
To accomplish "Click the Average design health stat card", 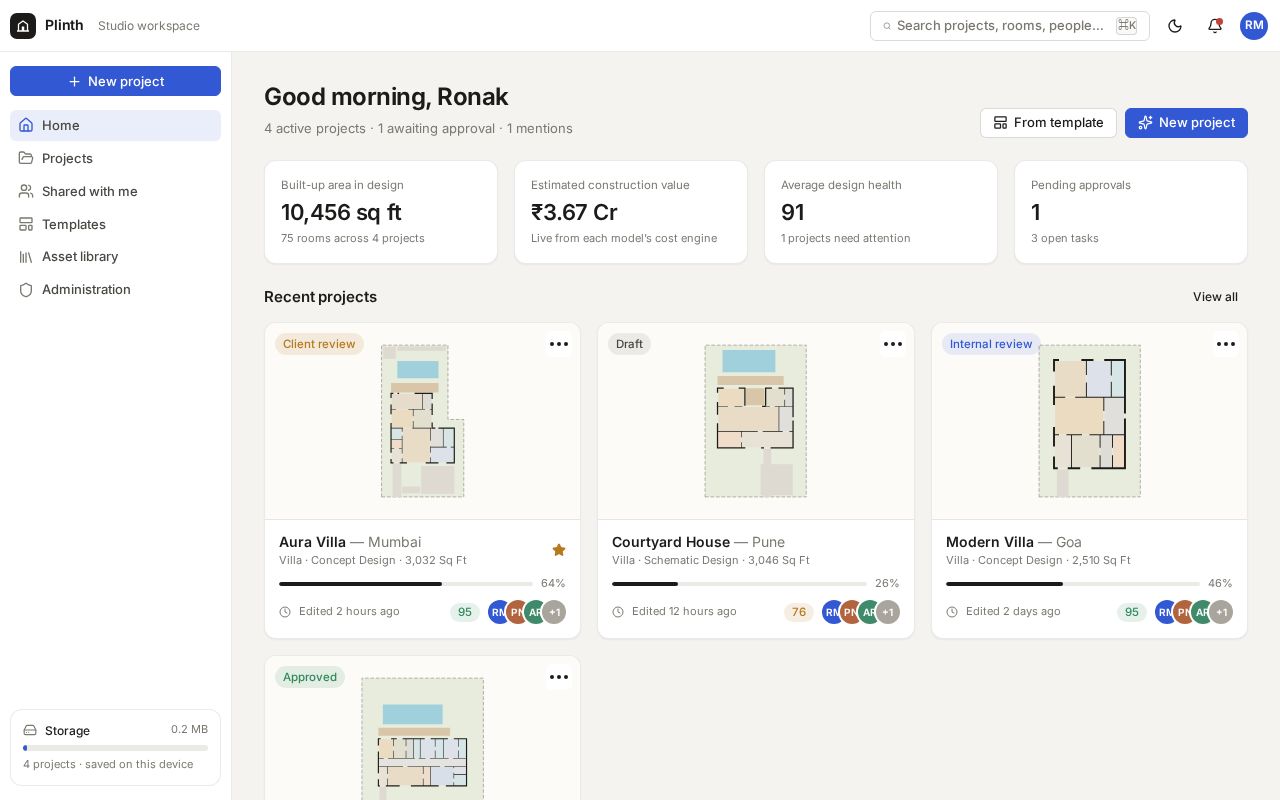I will coord(881,212).
